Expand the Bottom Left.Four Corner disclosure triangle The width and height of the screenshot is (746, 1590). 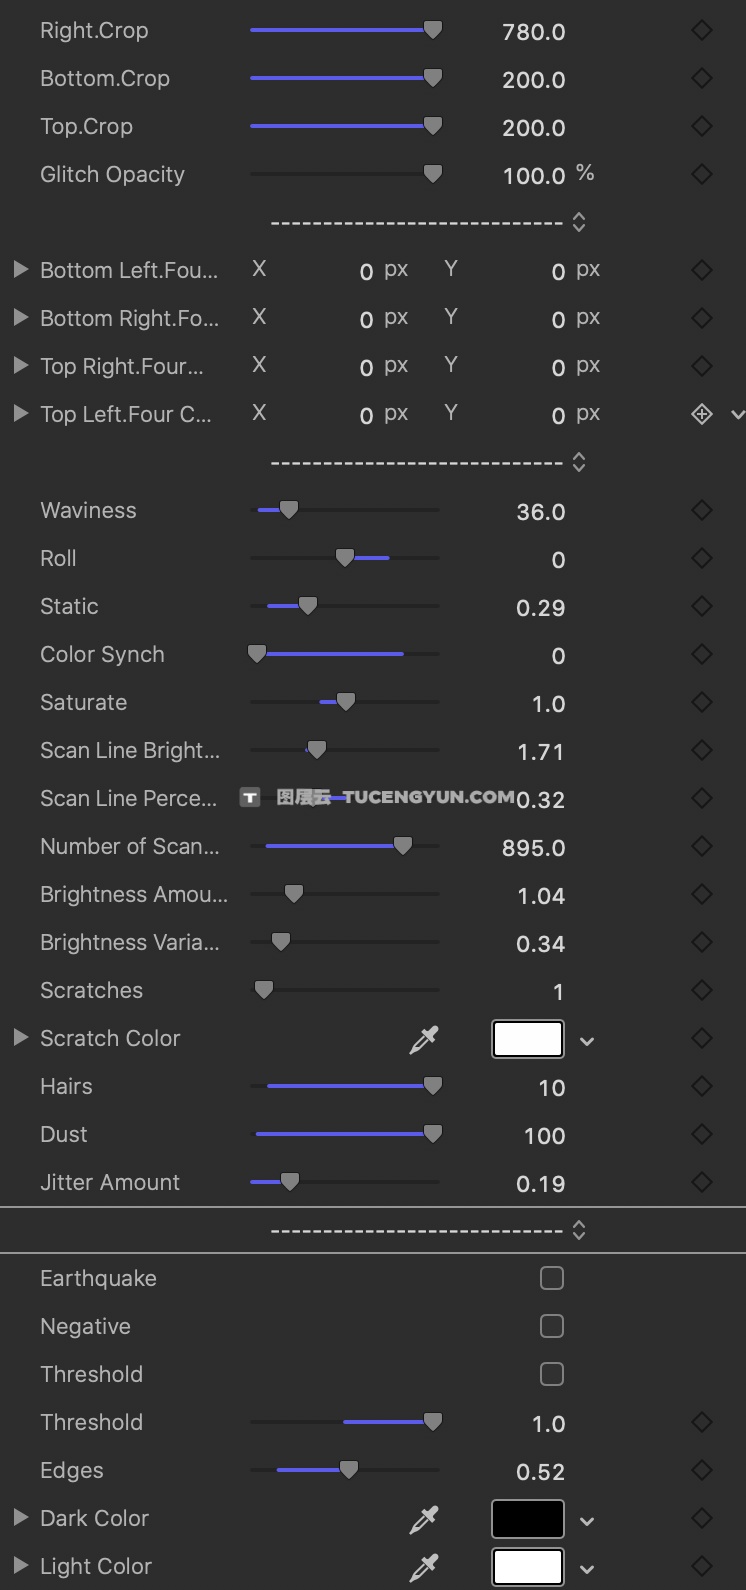point(20,270)
